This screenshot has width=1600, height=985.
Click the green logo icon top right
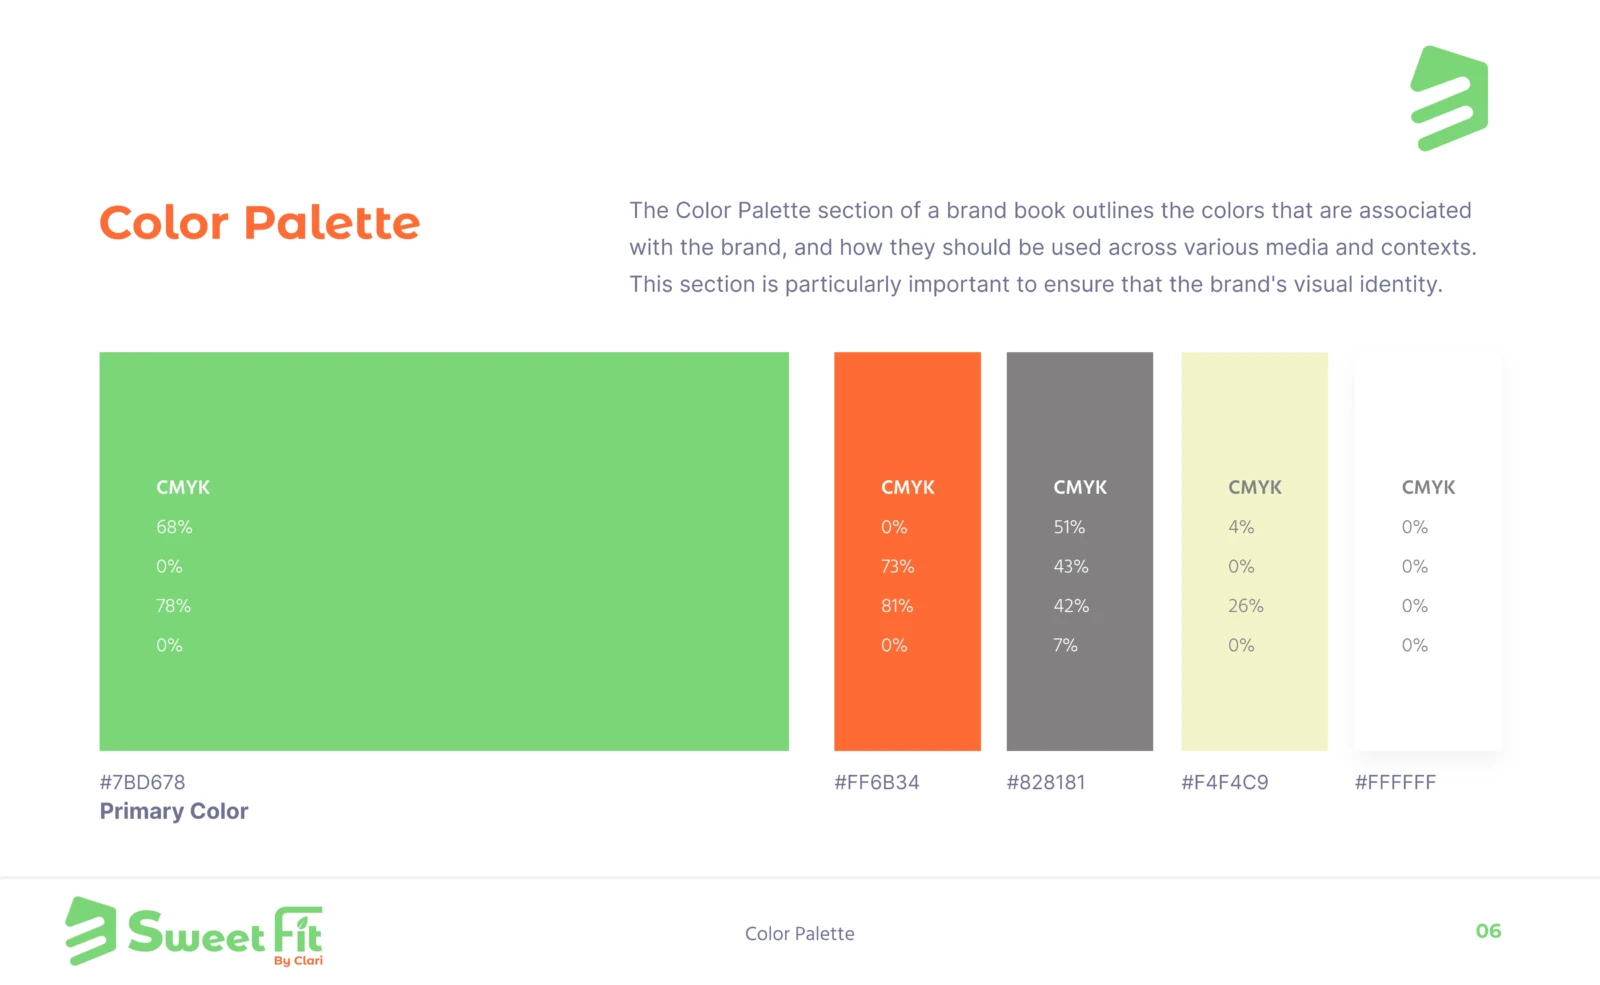point(1449,98)
